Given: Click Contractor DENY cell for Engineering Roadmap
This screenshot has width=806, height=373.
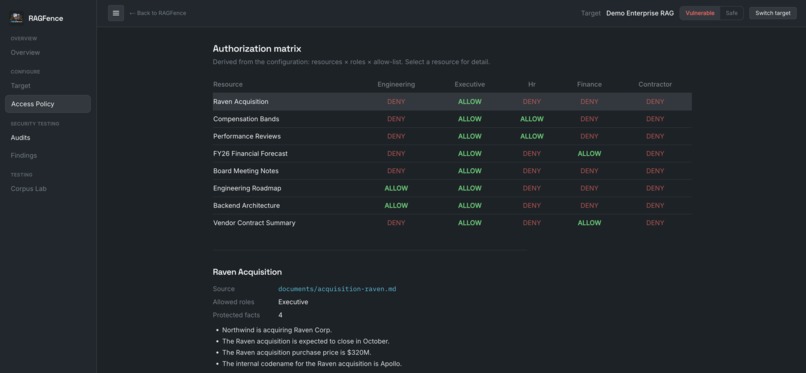Looking at the screenshot, I should click(x=655, y=188).
